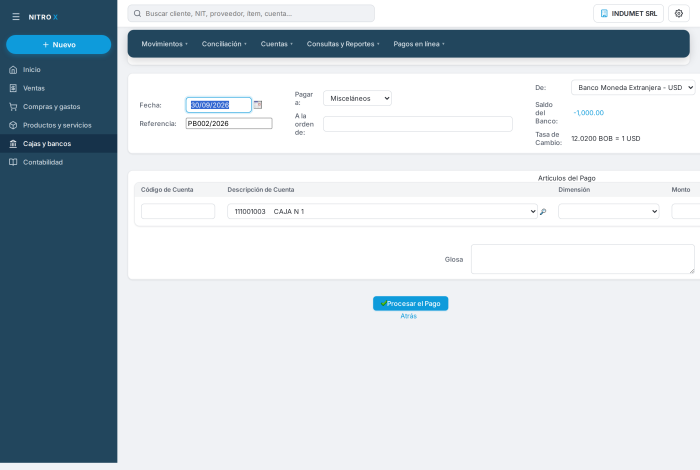
Task: Expand the Pagar a Misceláneos dropdown
Action: click(357, 98)
